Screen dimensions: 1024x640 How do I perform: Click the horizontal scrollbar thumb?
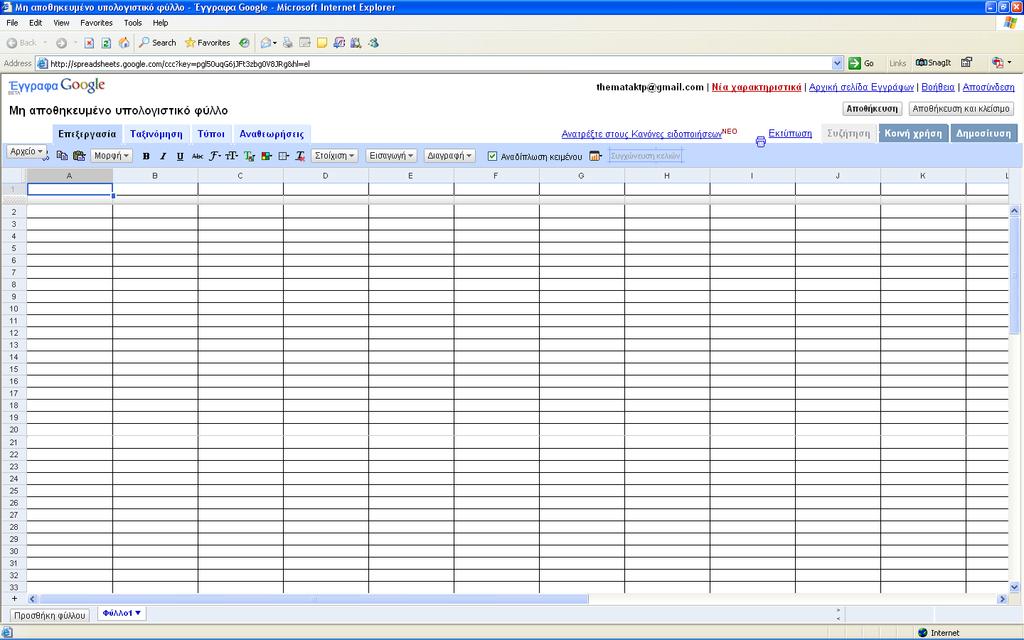click(x=314, y=599)
